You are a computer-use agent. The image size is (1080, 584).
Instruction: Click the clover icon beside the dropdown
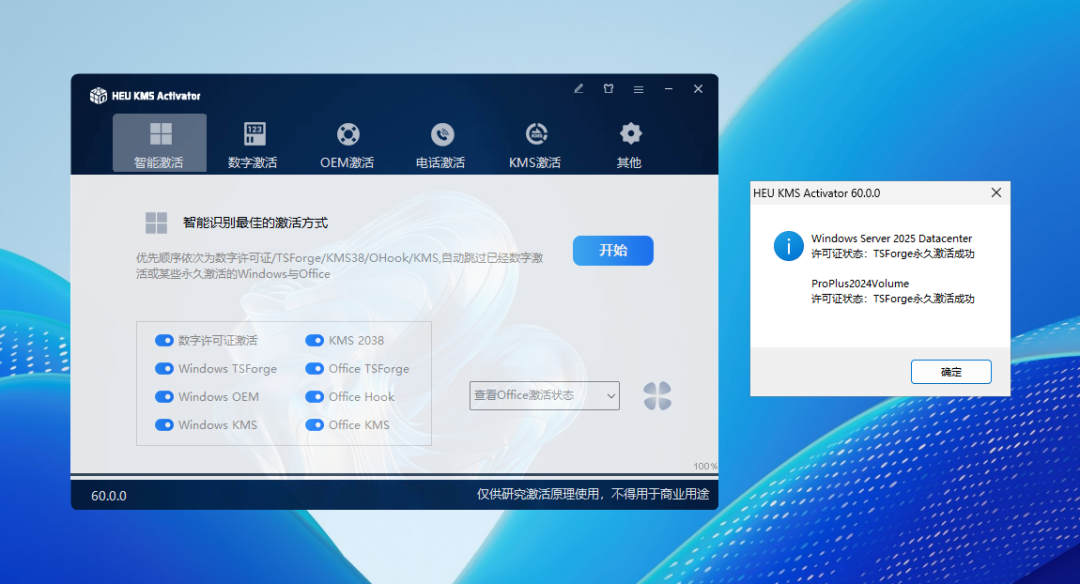pyautogui.click(x=657, y=396)
